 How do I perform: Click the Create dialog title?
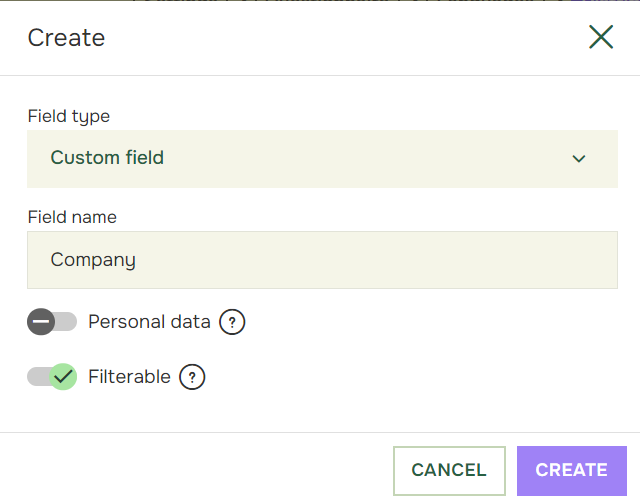(67, 38)
